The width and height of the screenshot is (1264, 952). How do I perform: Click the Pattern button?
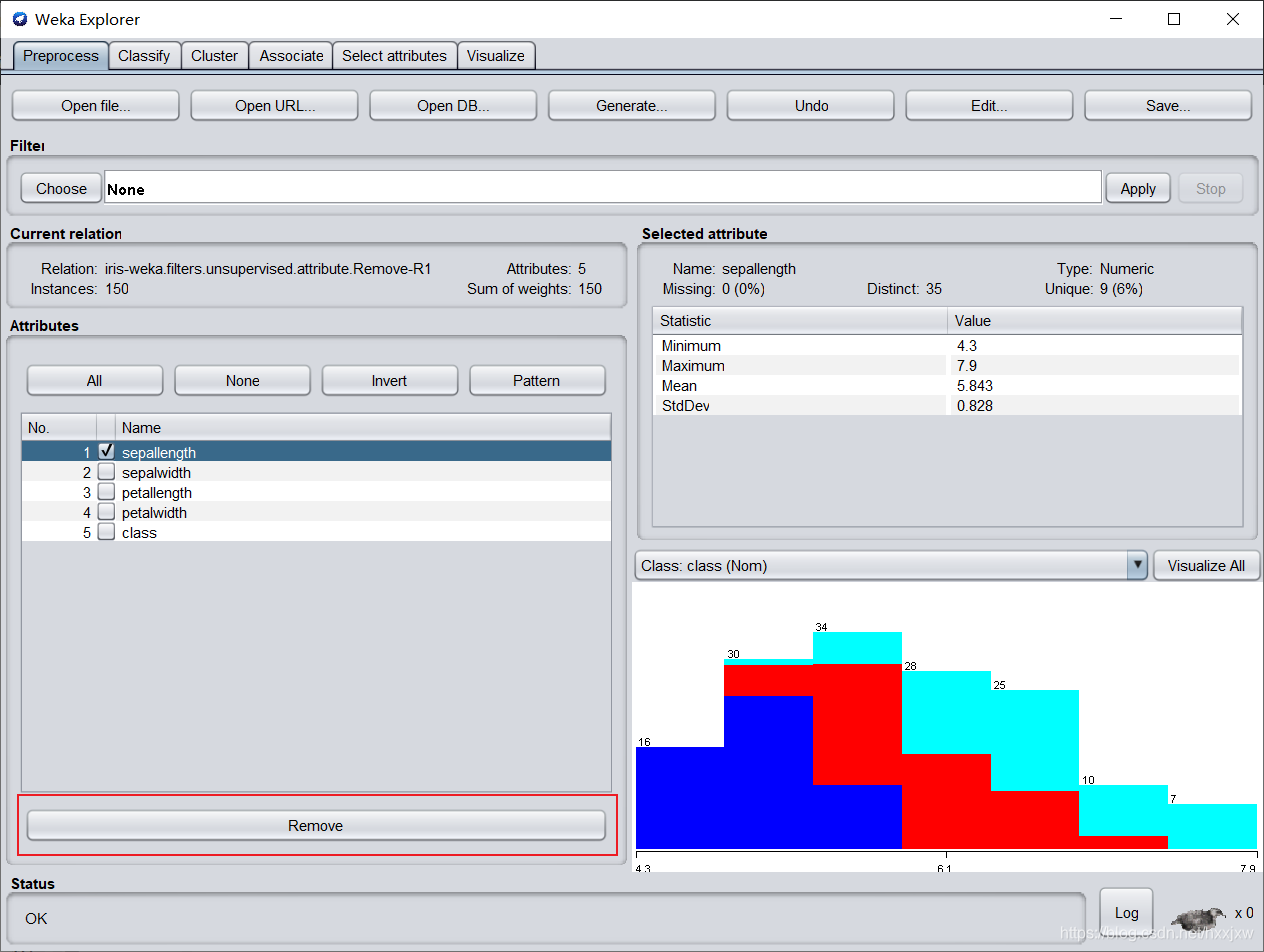[537, 380]
